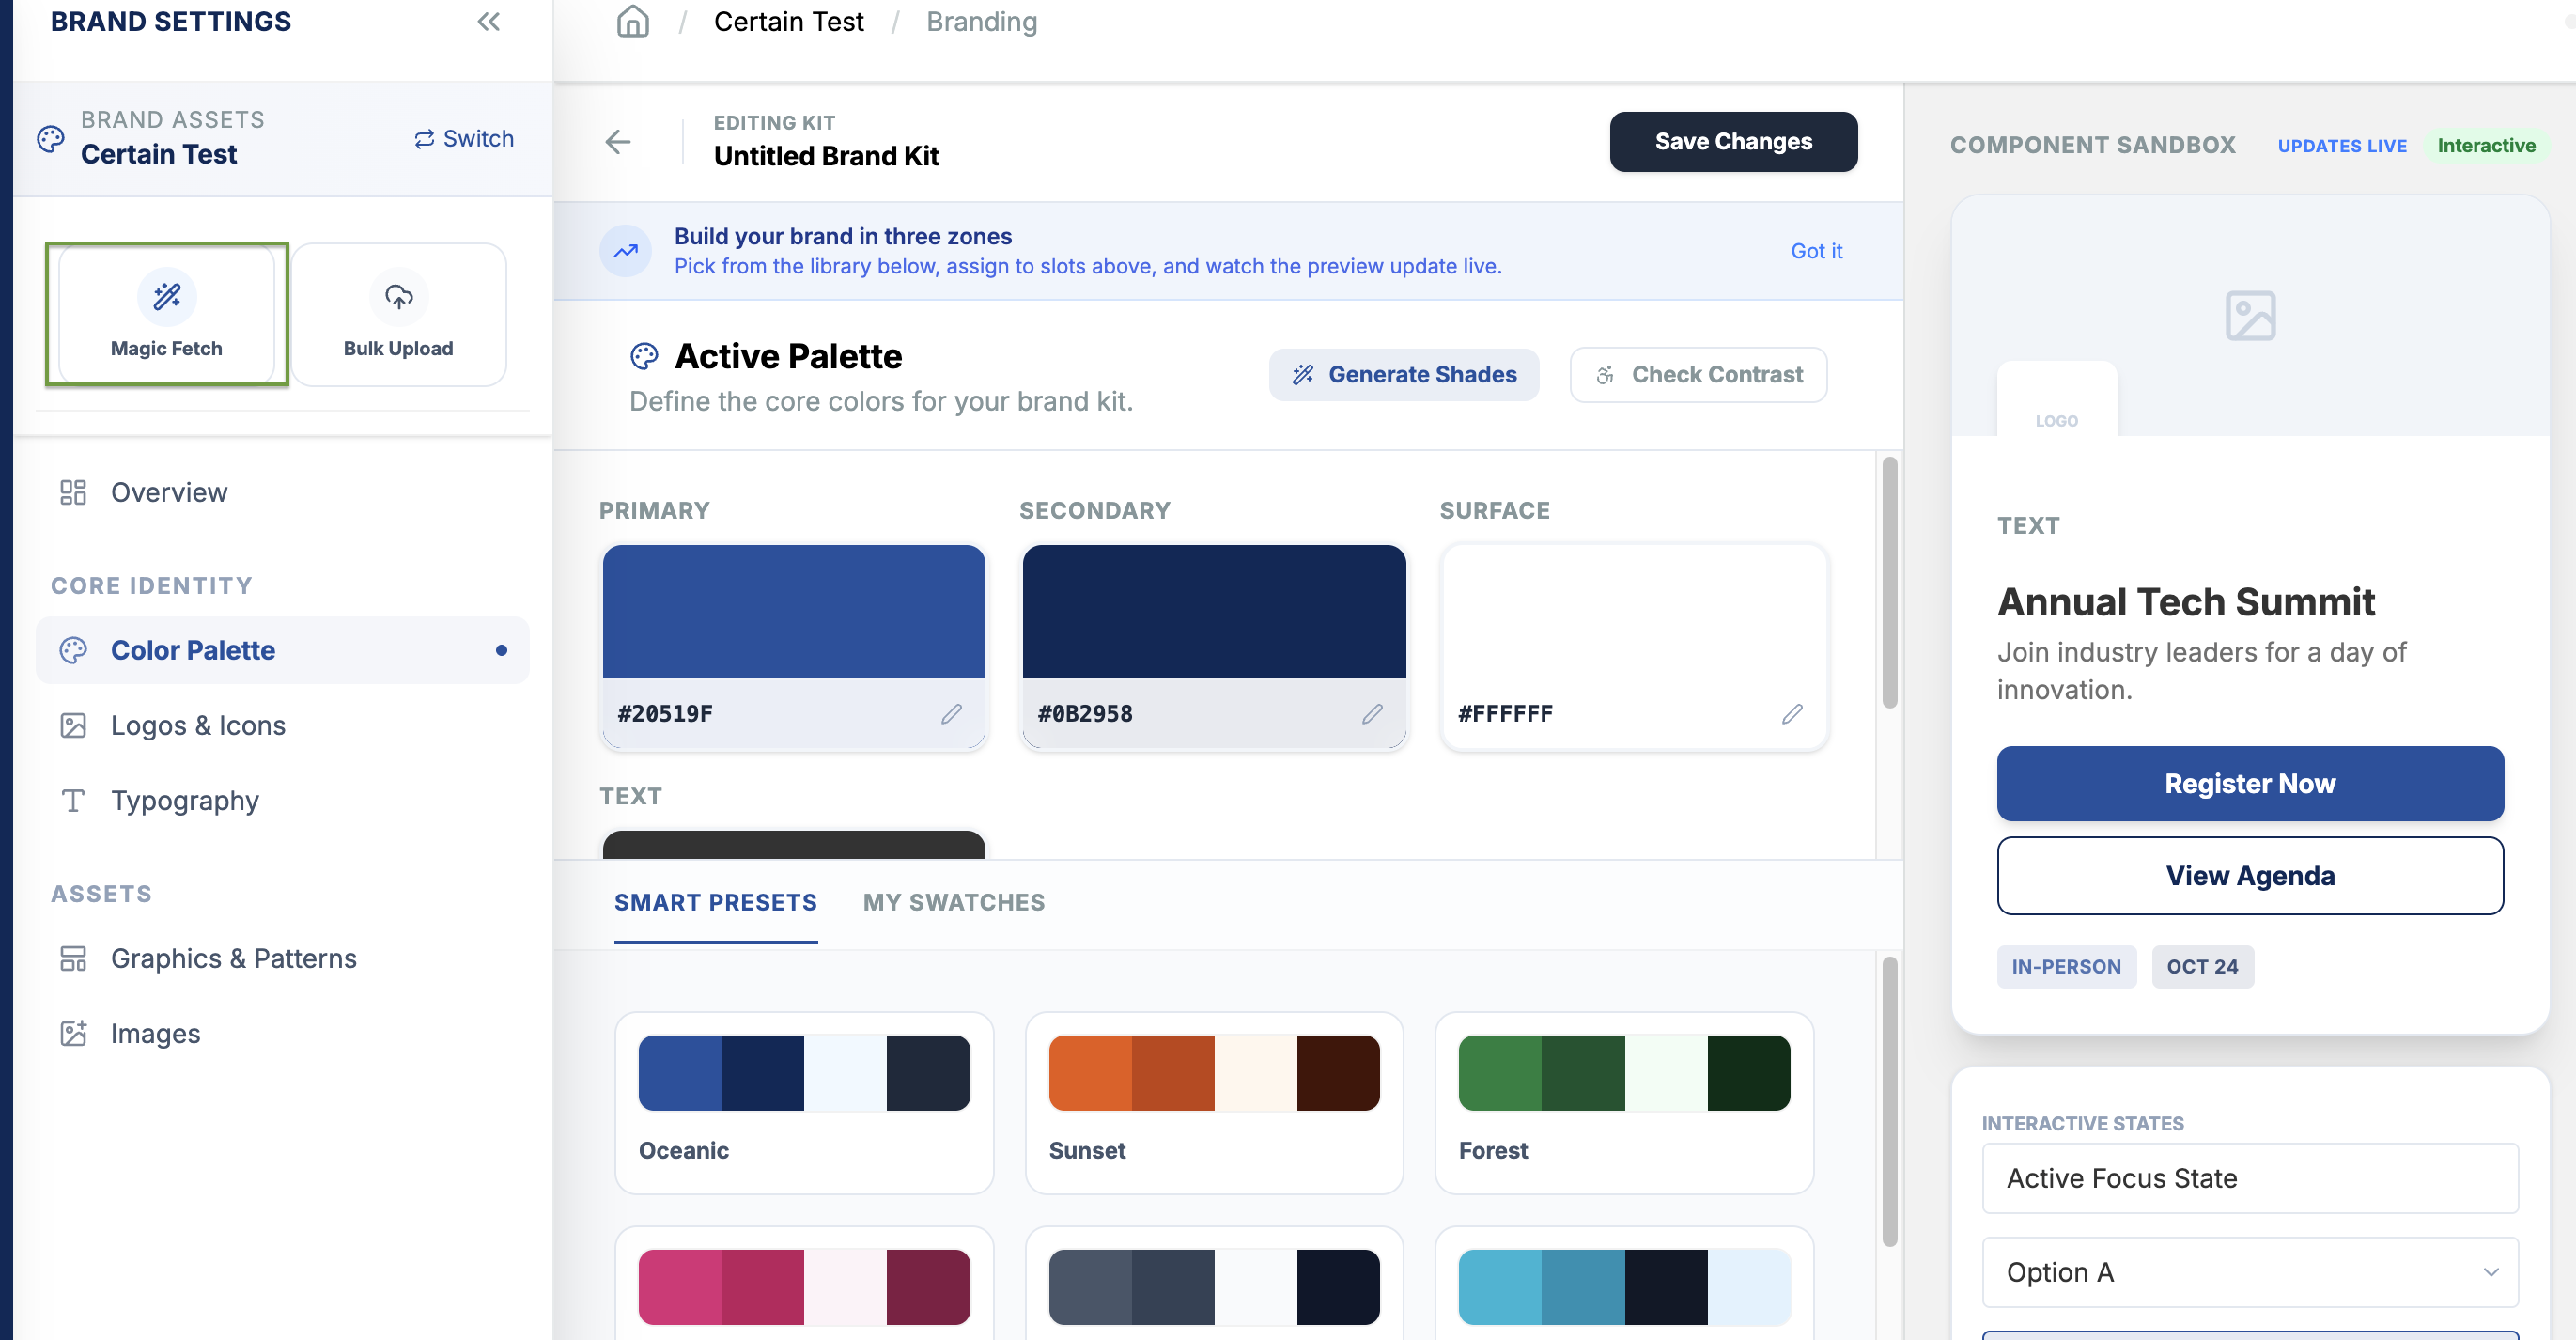2576x1340 pixels.
Task: Click the Bulk Upload cloud icon
Action: click(398, 296)
